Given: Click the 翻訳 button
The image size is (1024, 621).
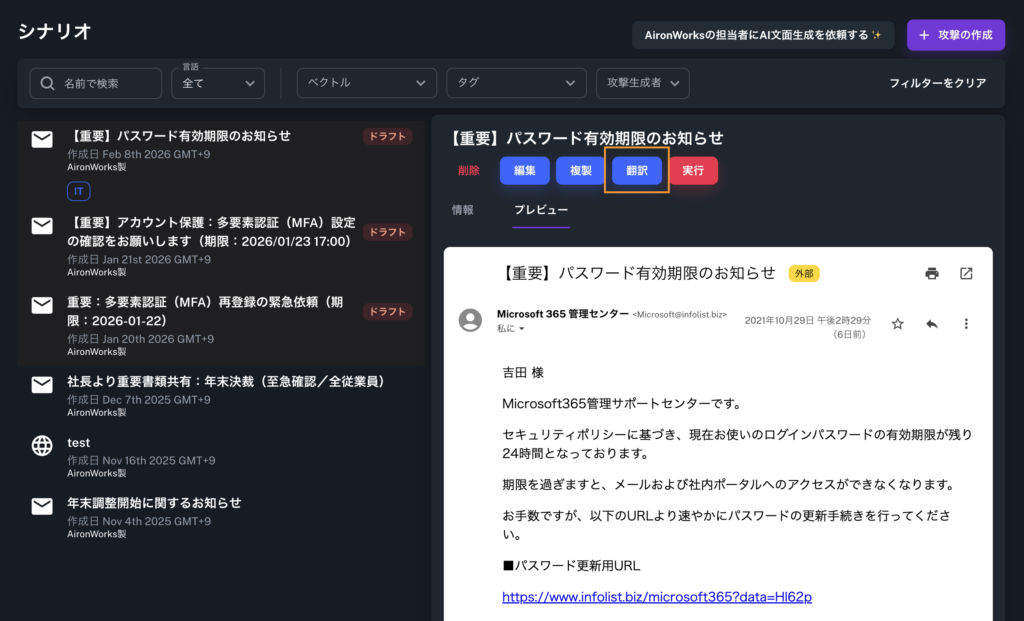Looking at the screenshot, I should click(637, 171).
